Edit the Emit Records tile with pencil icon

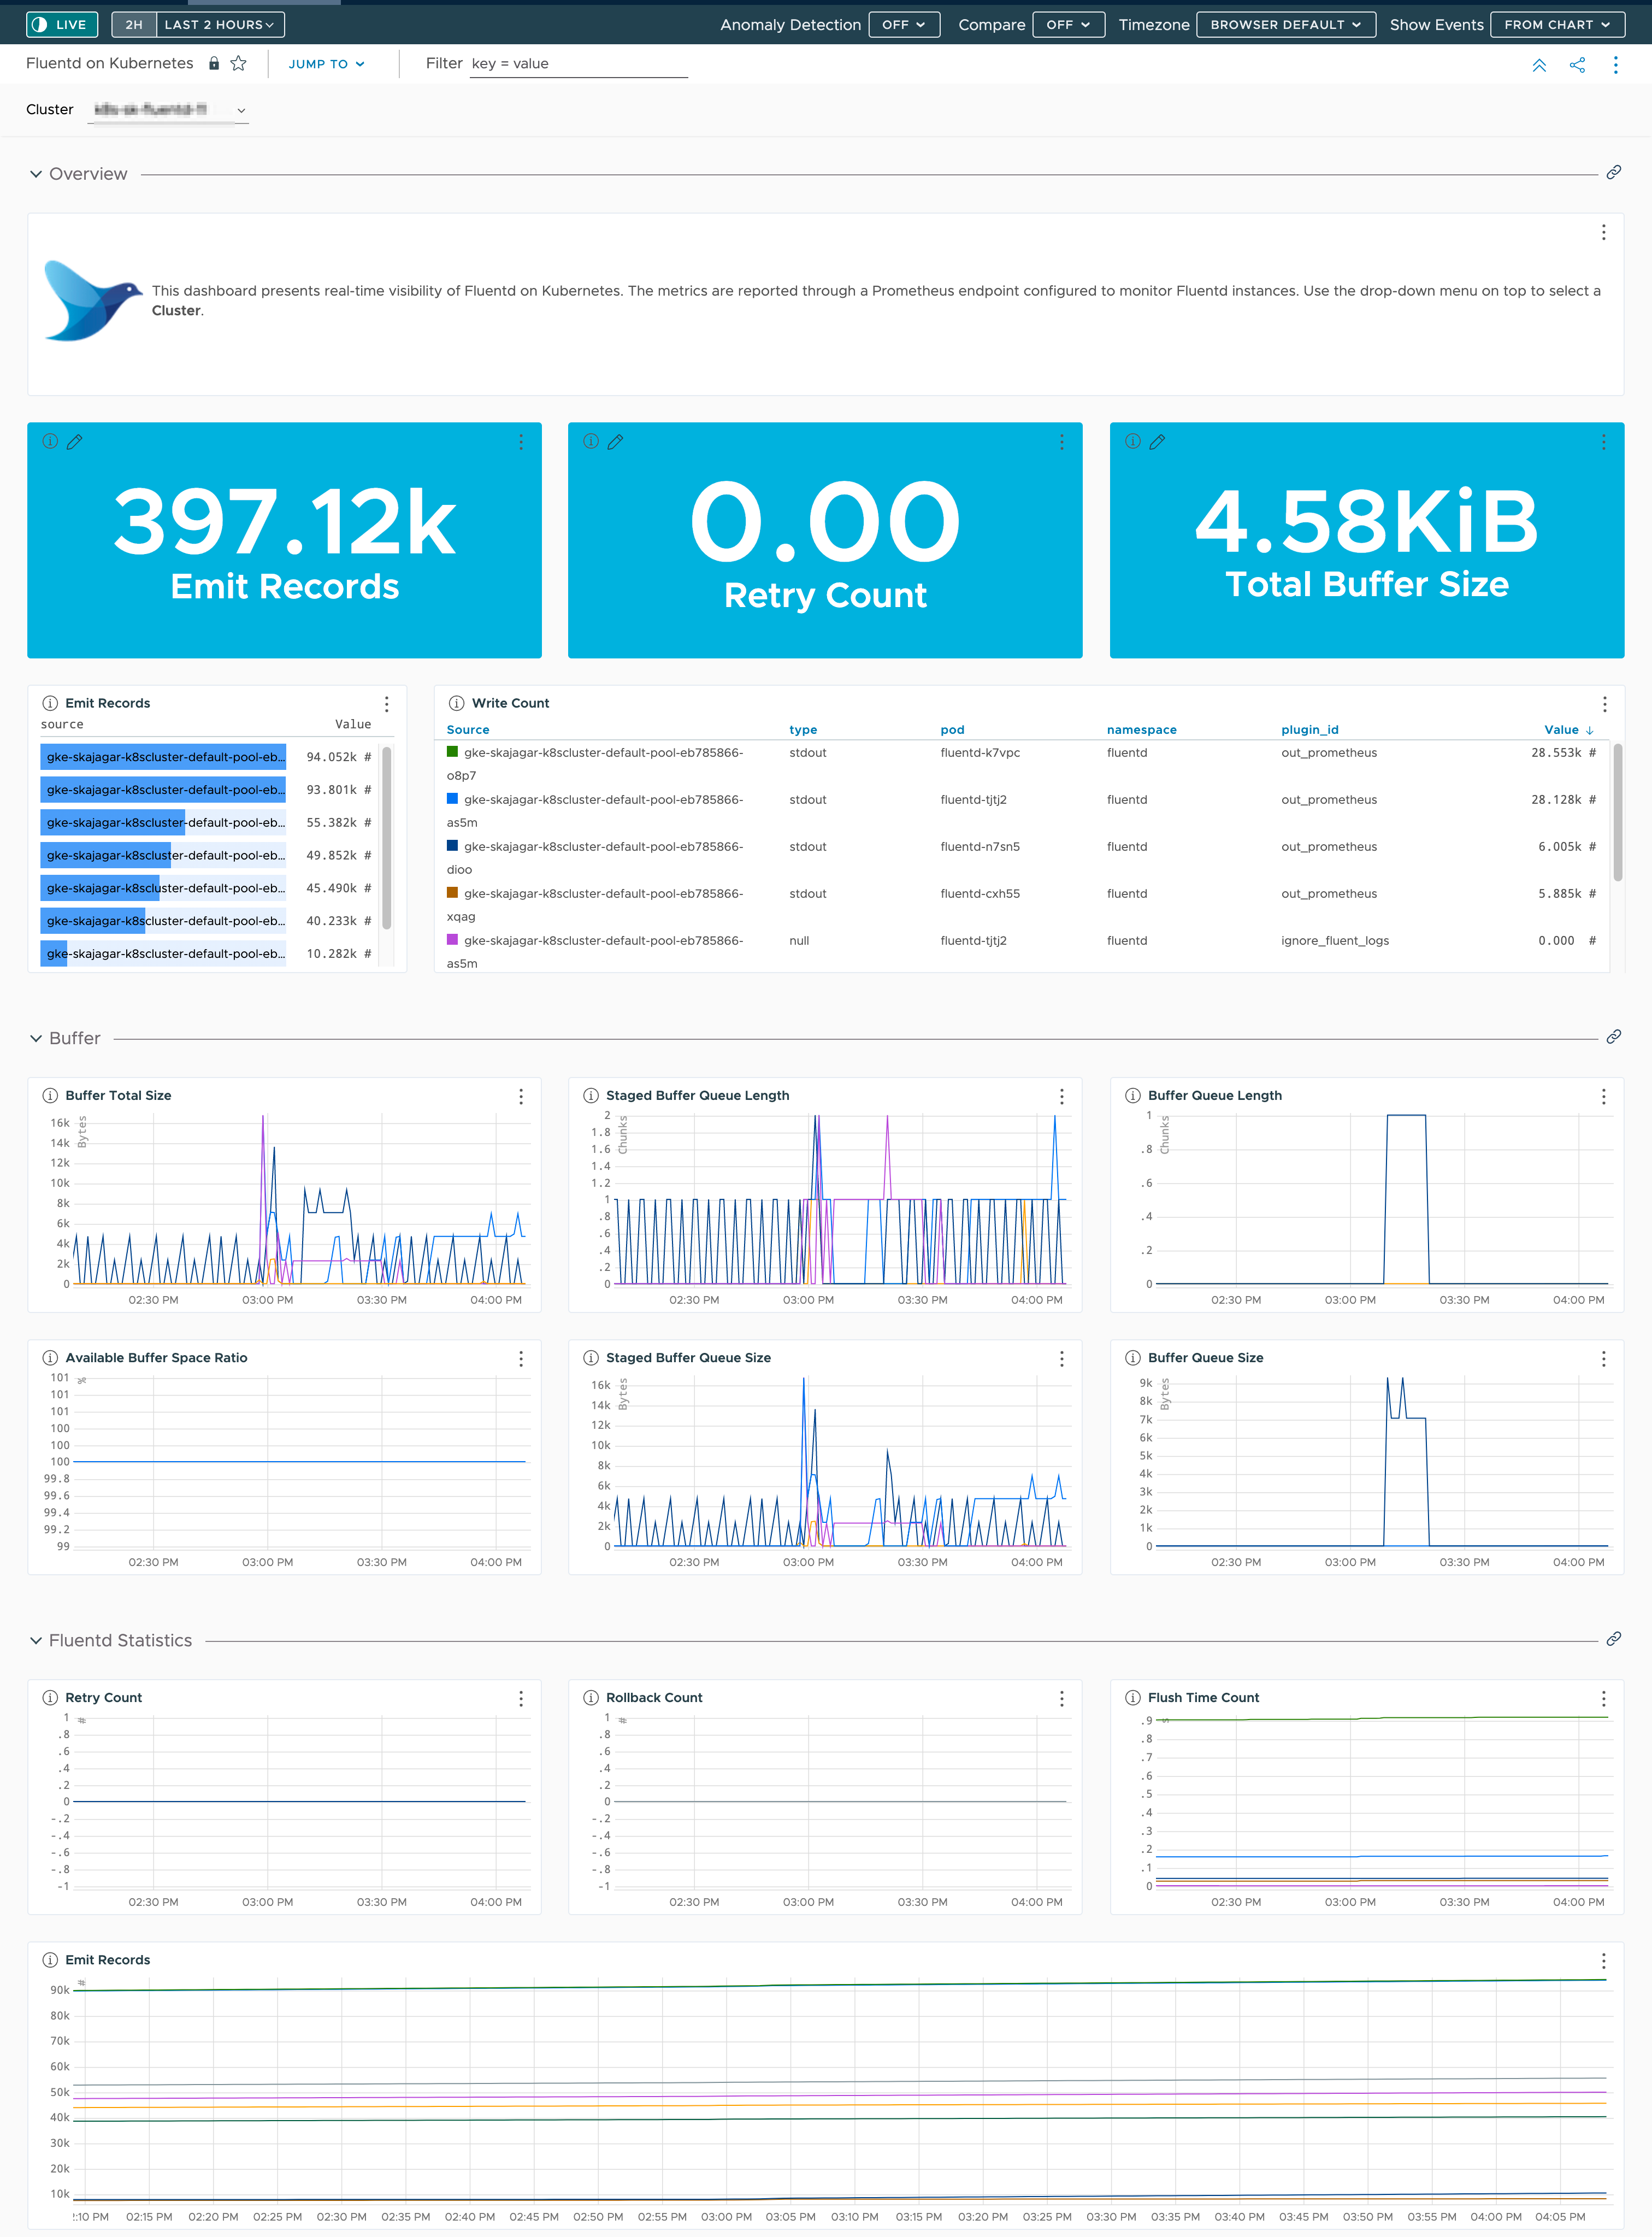pyautogui.click(x=75, y=441)
